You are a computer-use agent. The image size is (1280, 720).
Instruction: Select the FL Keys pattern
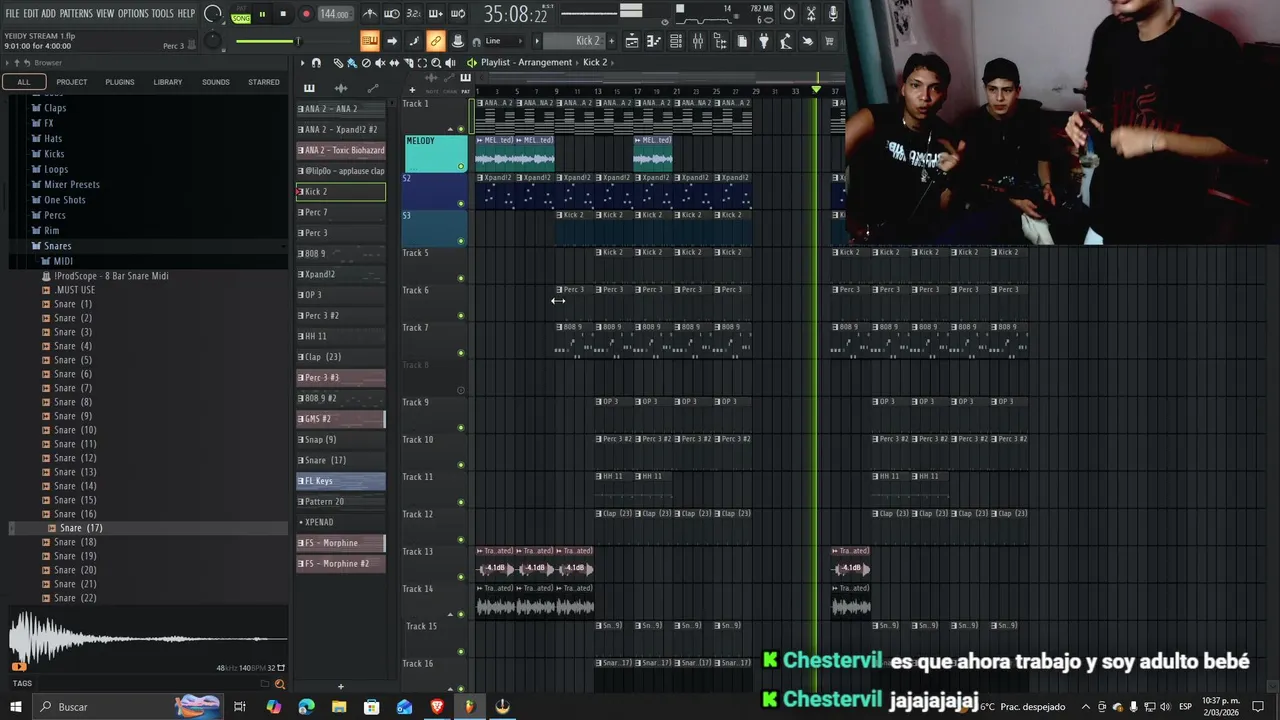[x=341, y=481]
